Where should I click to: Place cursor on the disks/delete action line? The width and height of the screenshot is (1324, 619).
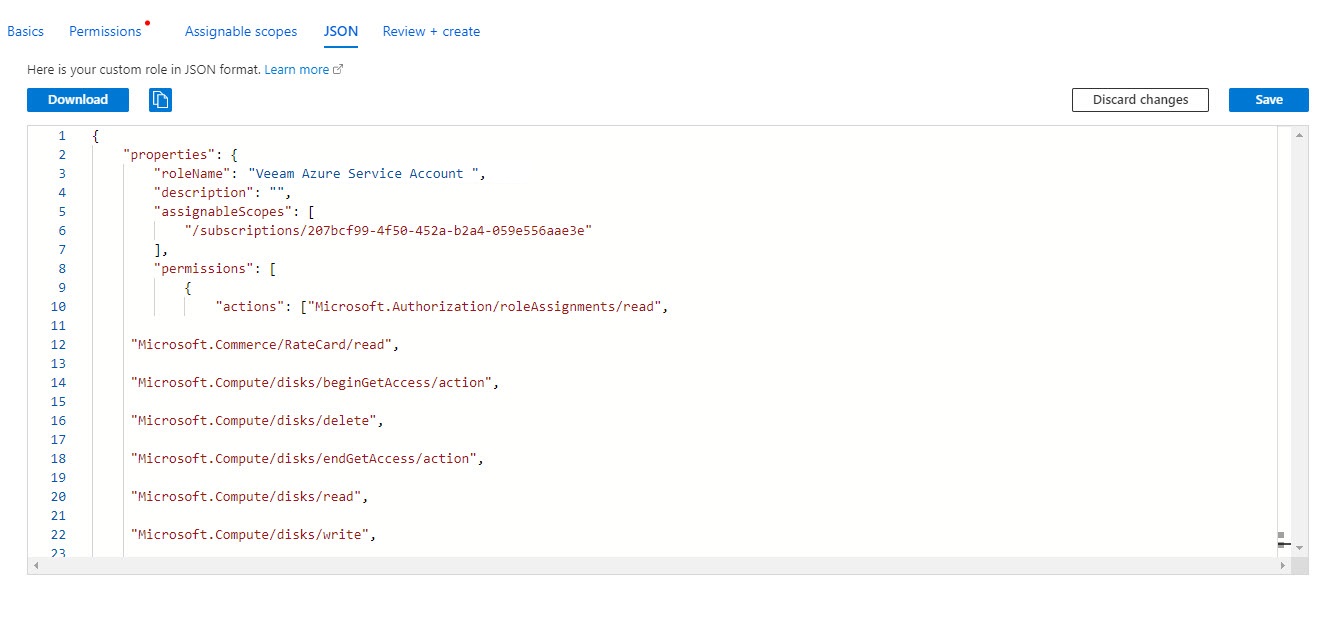tap(256, 421)
